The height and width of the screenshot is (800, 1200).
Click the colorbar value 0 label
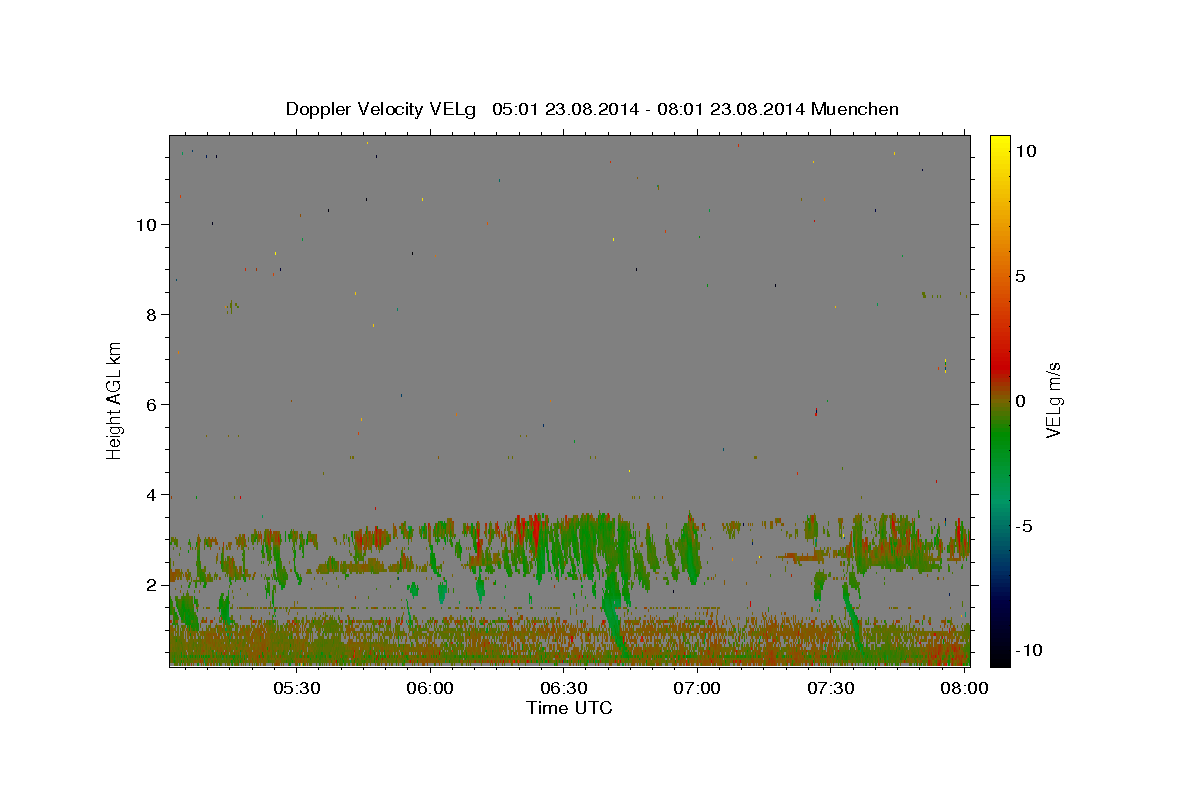pyautogui.click(x=1020, y=401)
